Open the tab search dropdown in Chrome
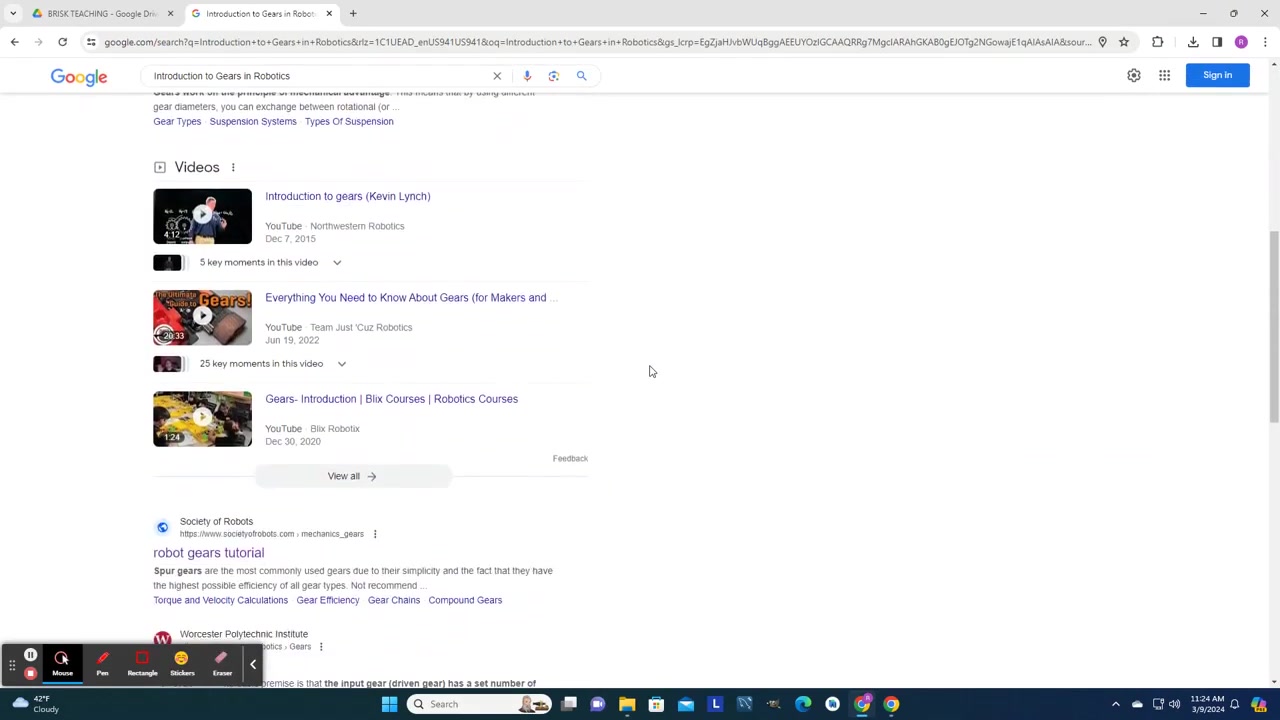The height and width of the screenshot is (720, 1280). (x=13, y=14)
